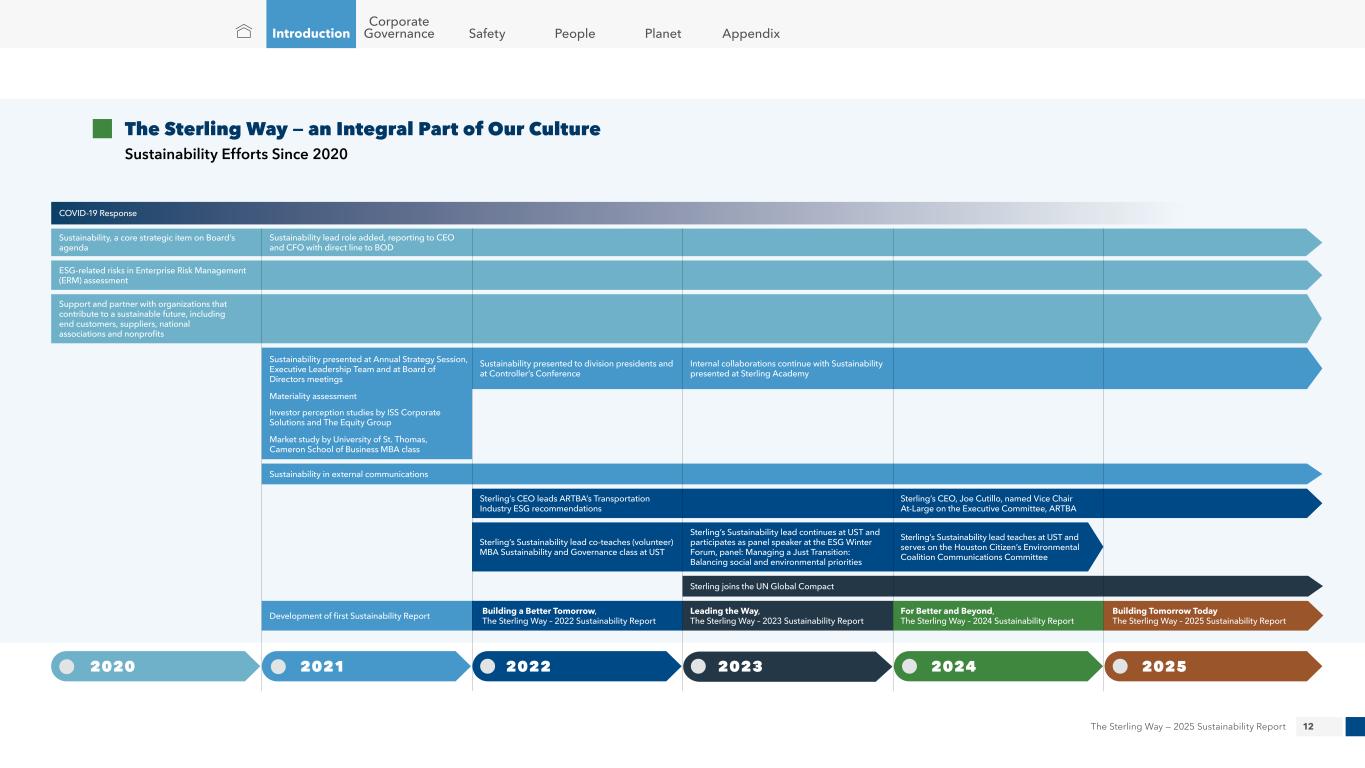1365x768 pixels.
Task: Click the blue square beside page number
Action: (1354, 727)
